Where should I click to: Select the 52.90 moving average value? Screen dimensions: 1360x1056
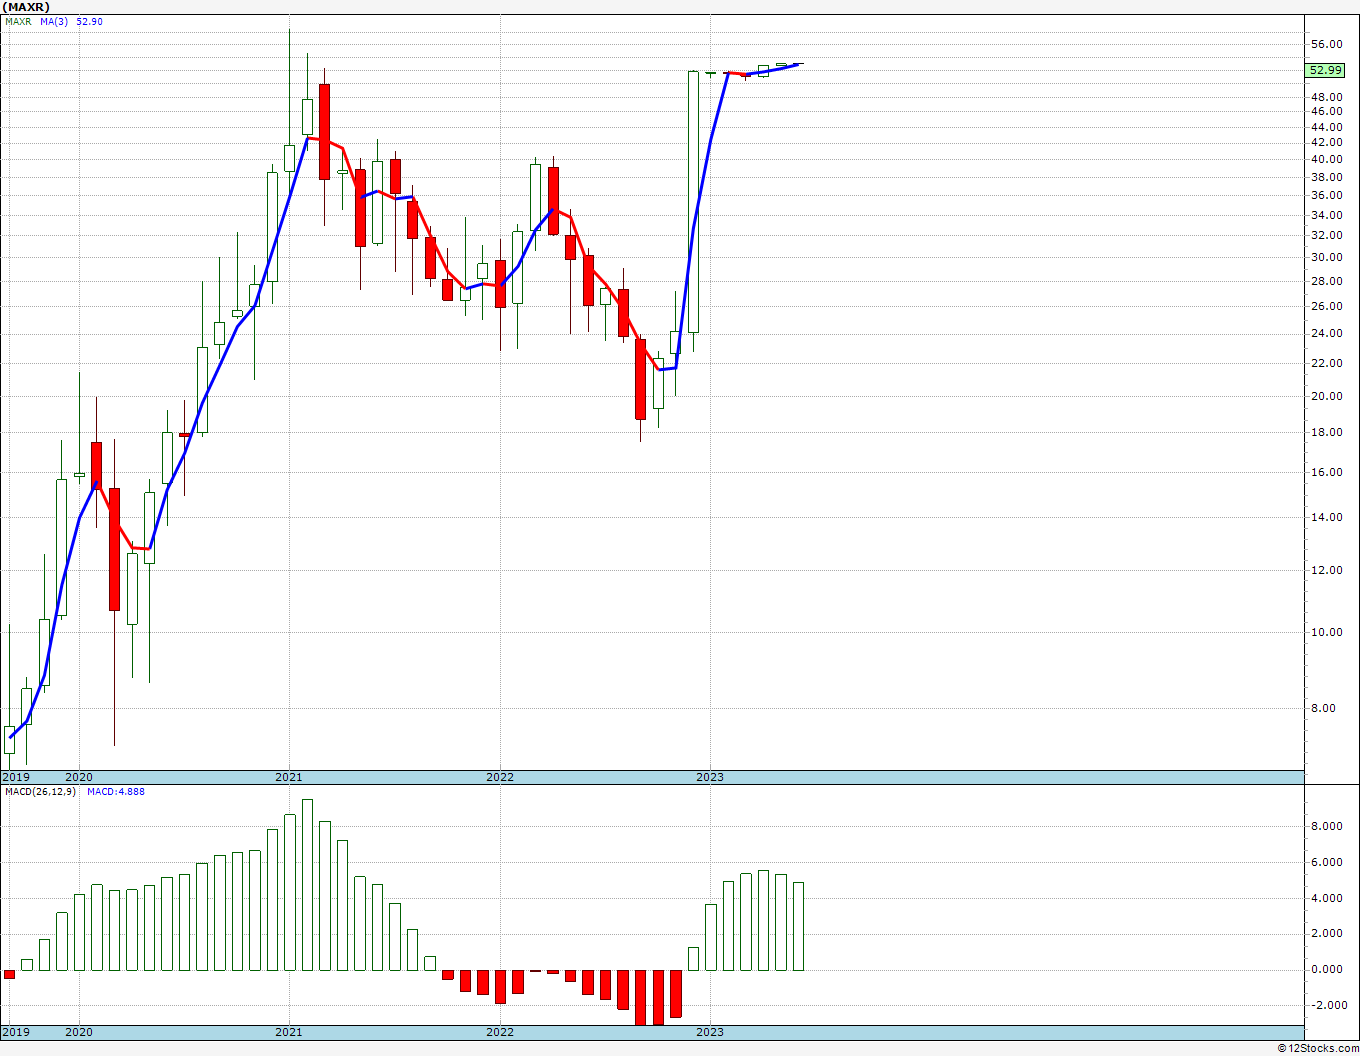[x=90, y=21]
